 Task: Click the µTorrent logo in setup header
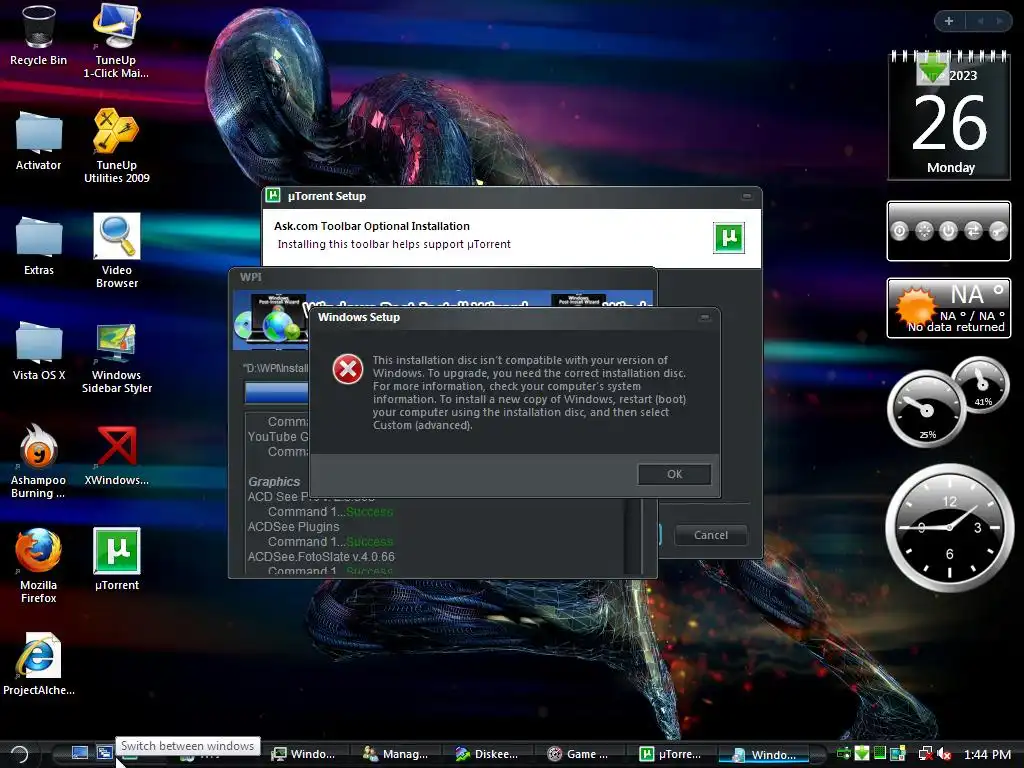coord(728,237)
